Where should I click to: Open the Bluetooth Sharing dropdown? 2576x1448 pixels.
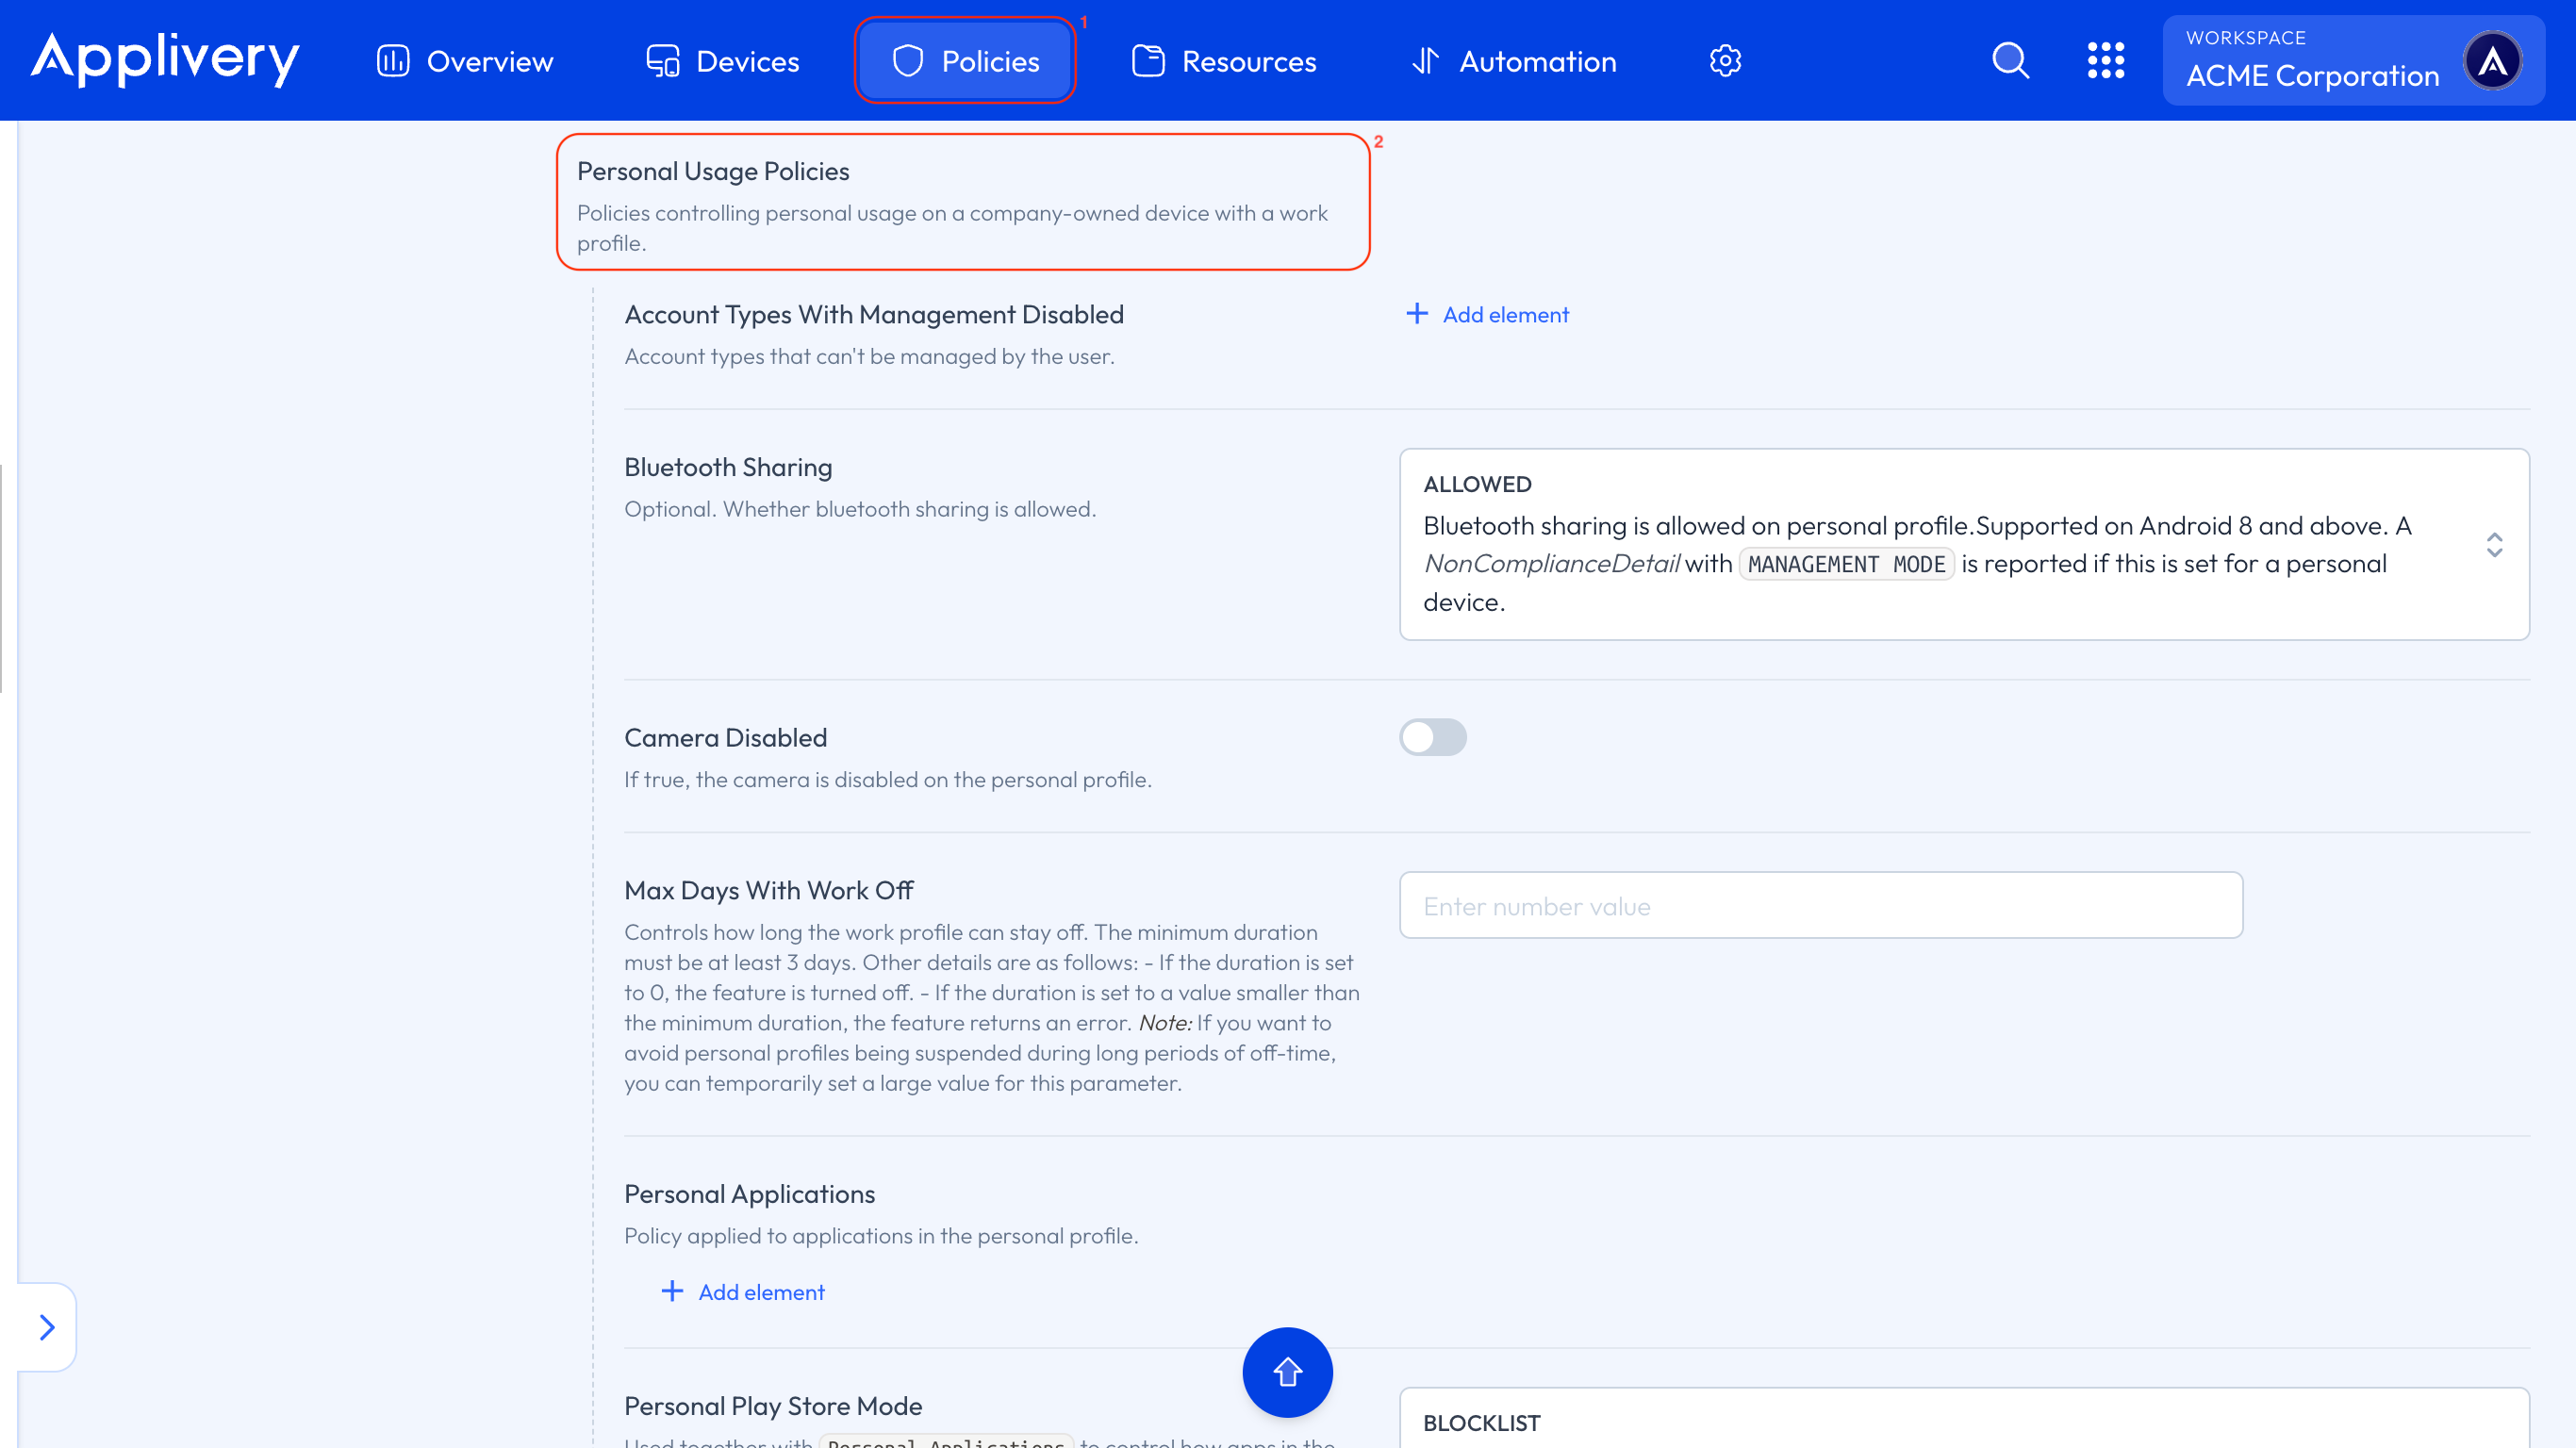tap(1963, 544)
